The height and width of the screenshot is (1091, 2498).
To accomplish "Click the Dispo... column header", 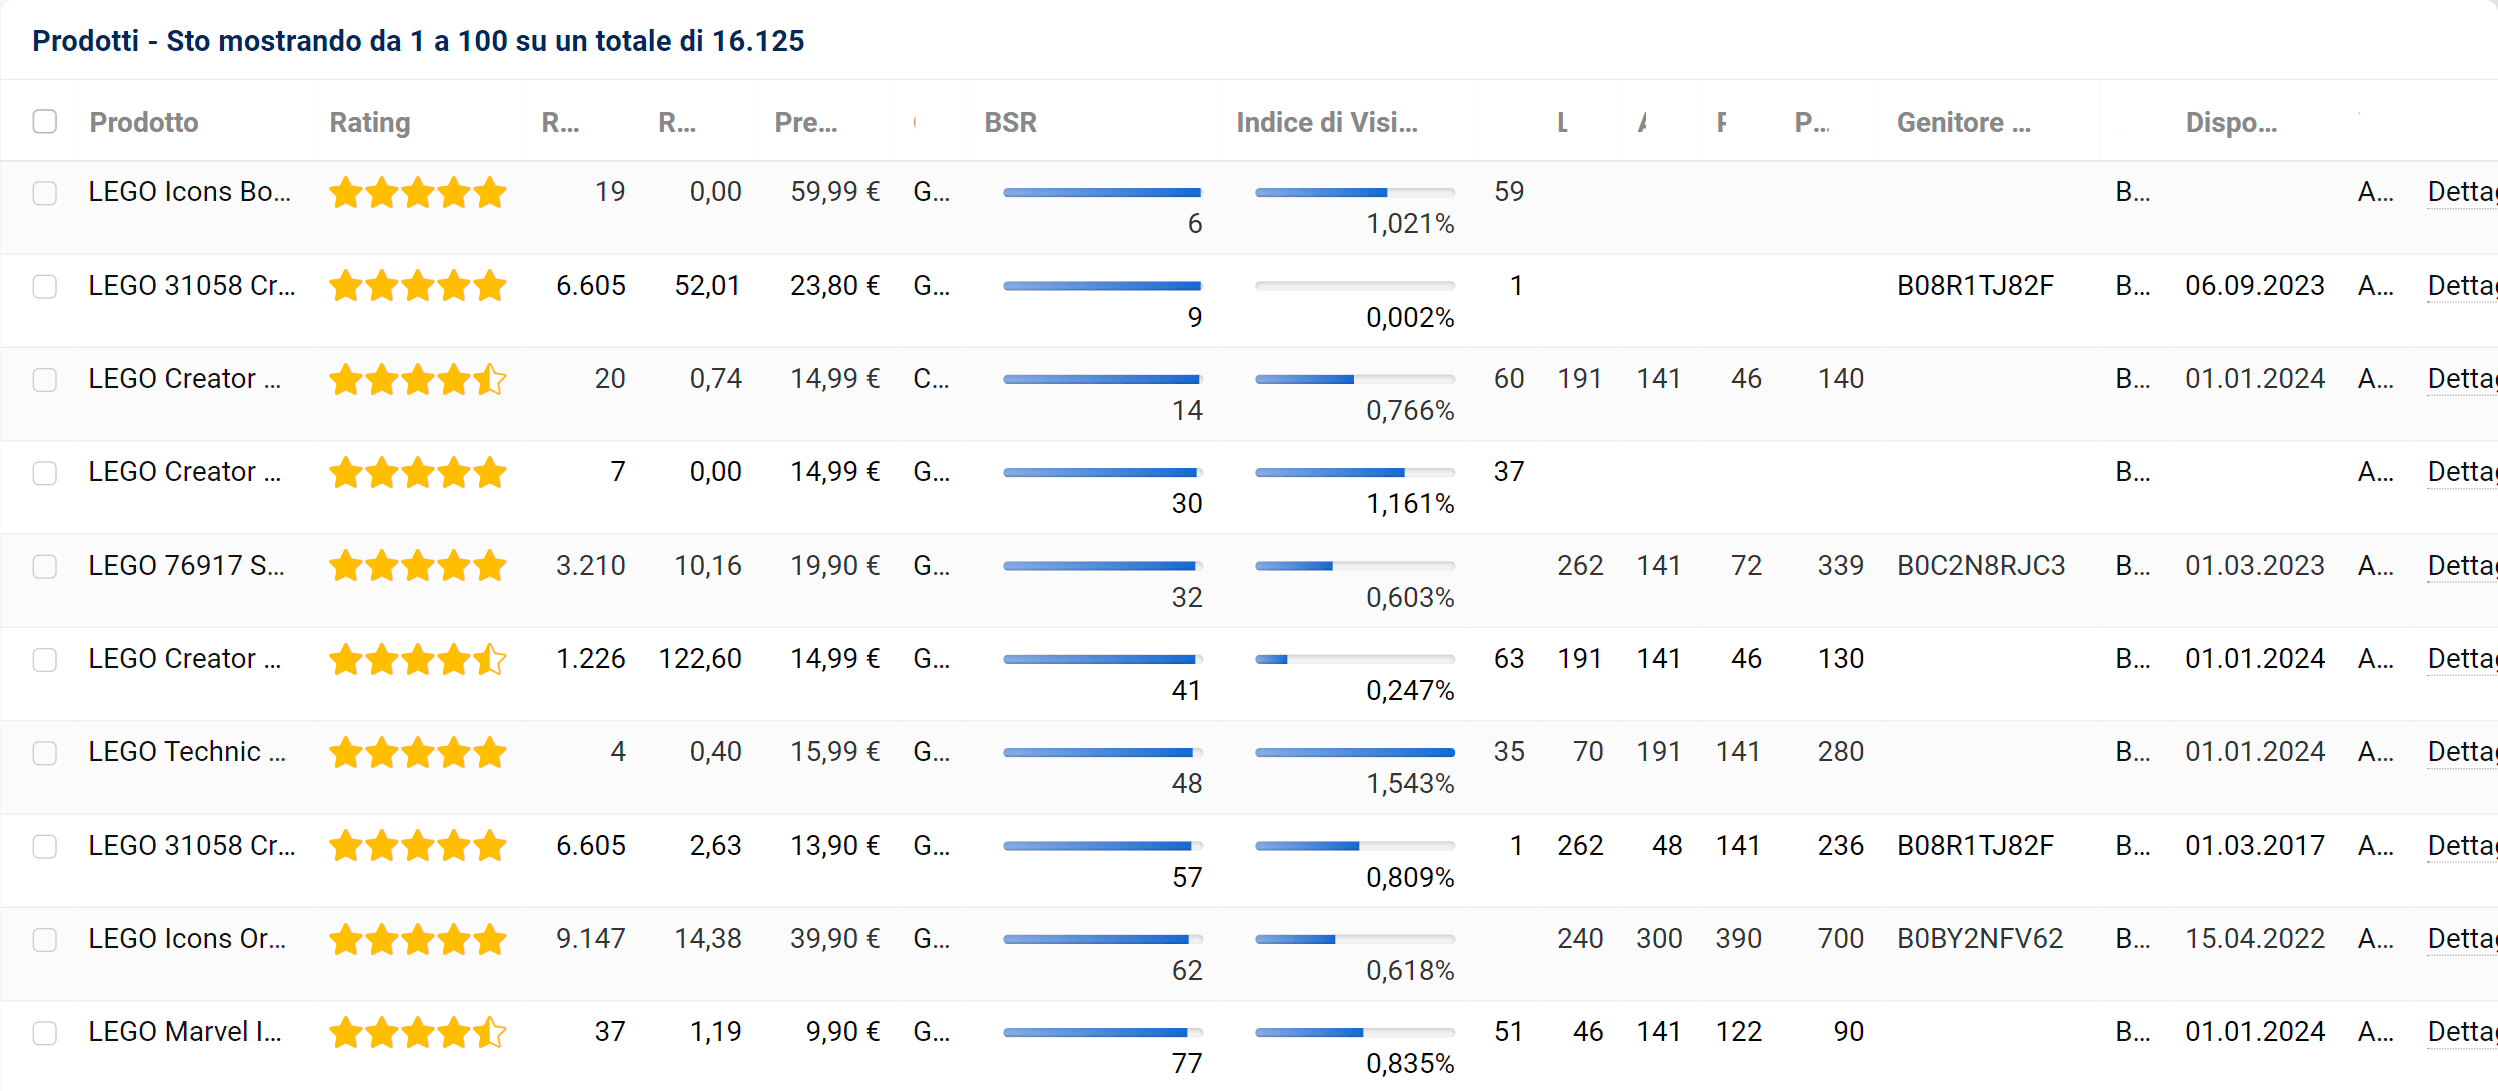I will click(2231, 122).
